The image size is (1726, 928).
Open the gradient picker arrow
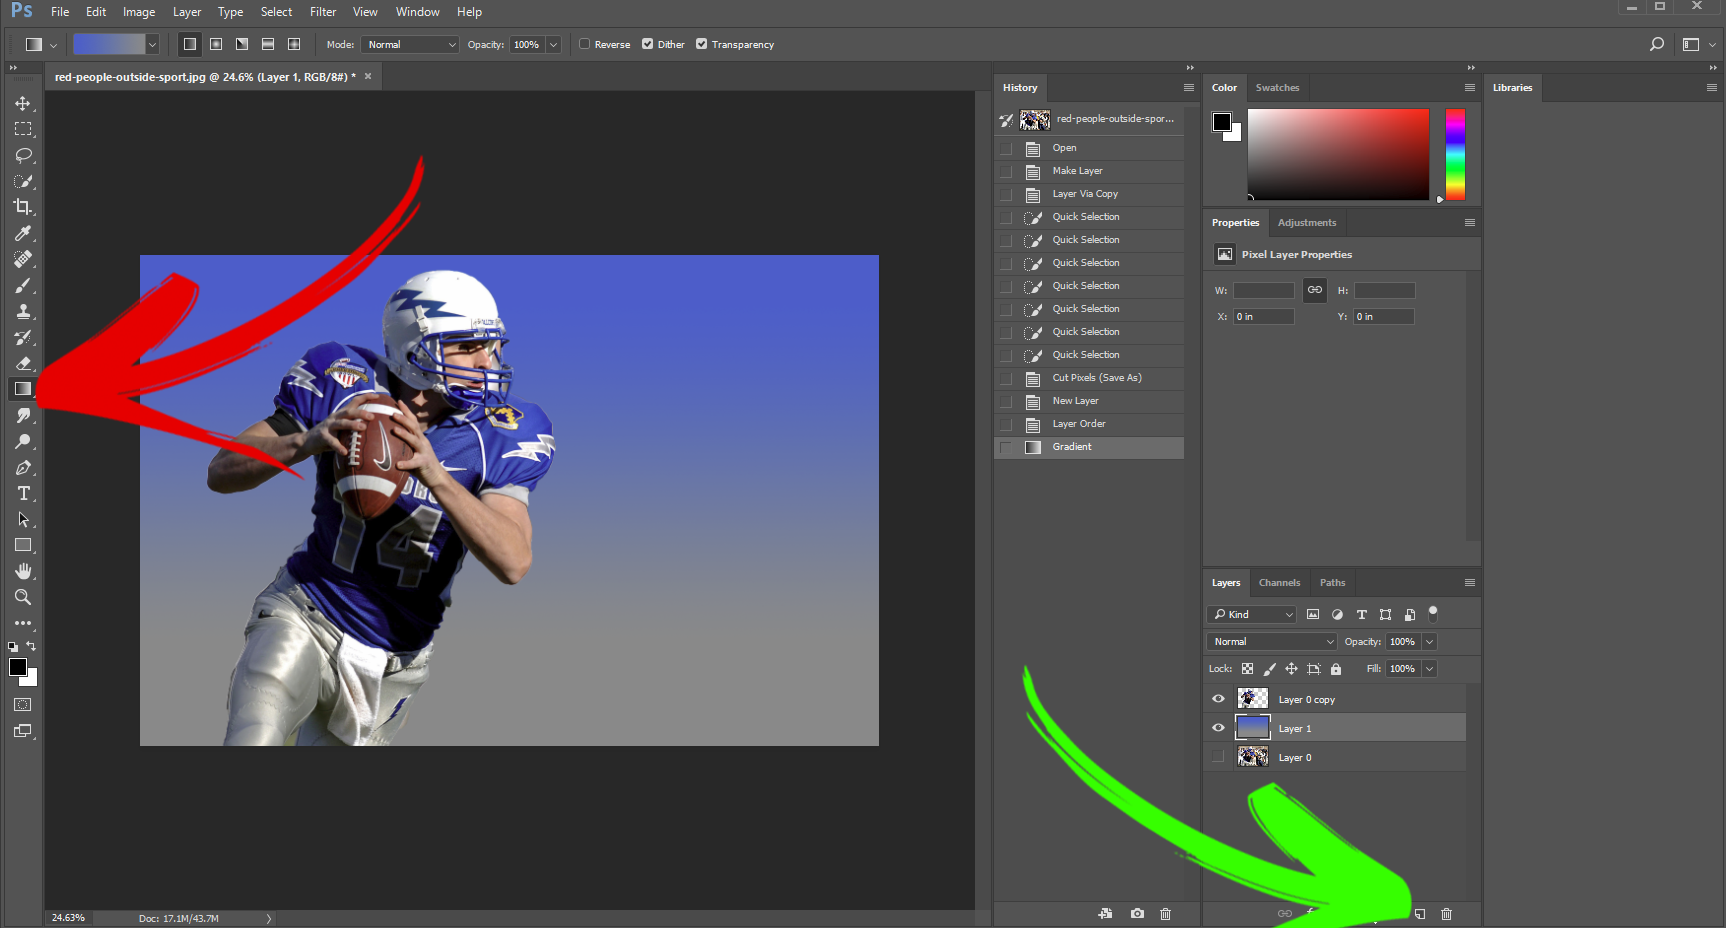152,45
